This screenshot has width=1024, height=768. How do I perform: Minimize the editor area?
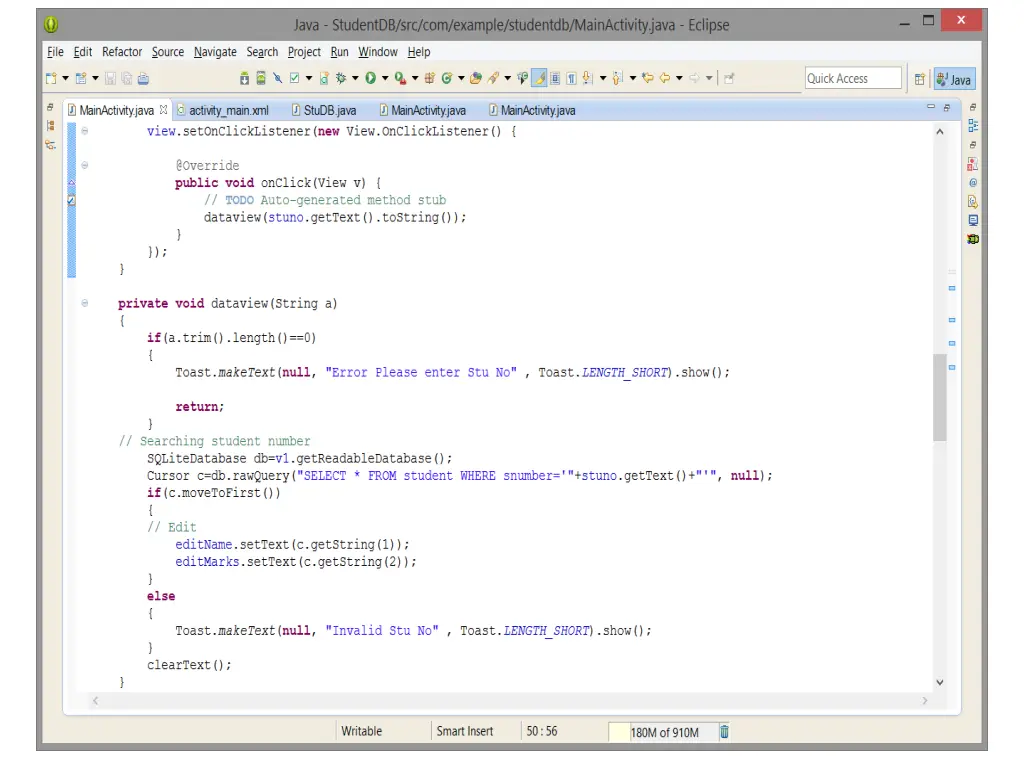pos(931,106)
